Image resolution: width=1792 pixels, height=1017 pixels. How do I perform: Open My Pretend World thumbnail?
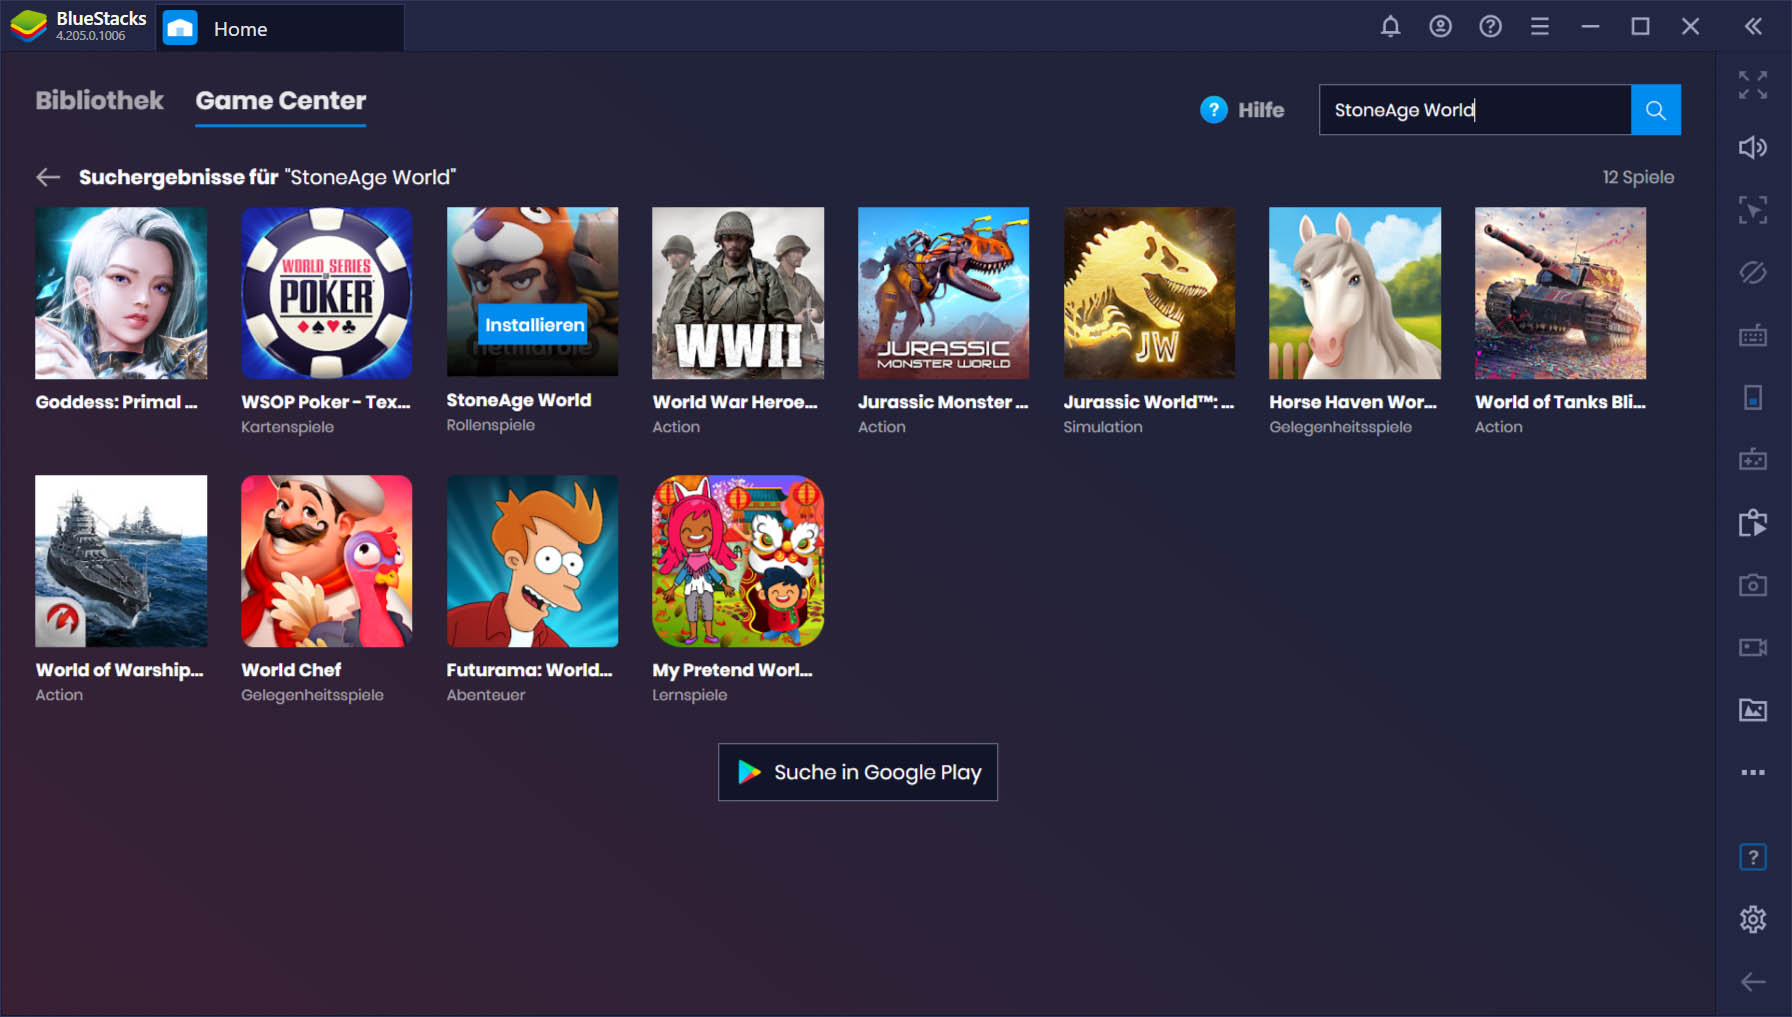738,561
